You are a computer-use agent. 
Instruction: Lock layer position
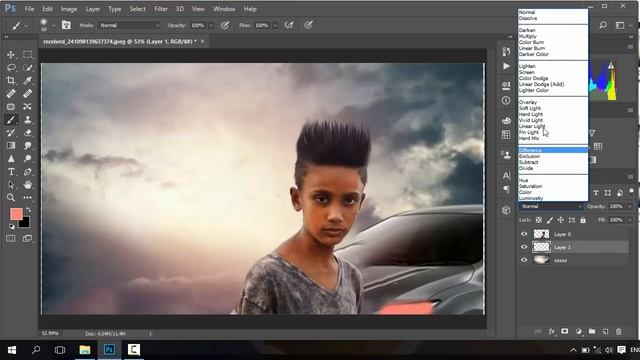[561, 220]
